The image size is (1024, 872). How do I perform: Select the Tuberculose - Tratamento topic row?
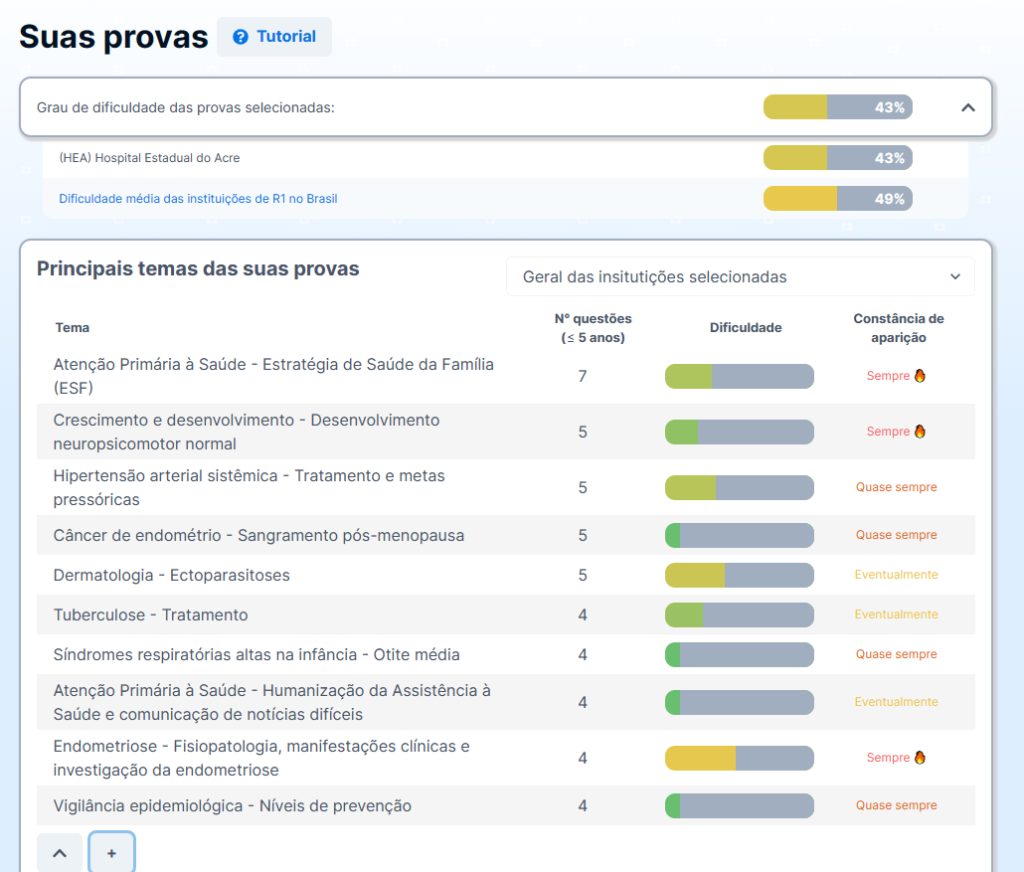[x=150, y=615]
